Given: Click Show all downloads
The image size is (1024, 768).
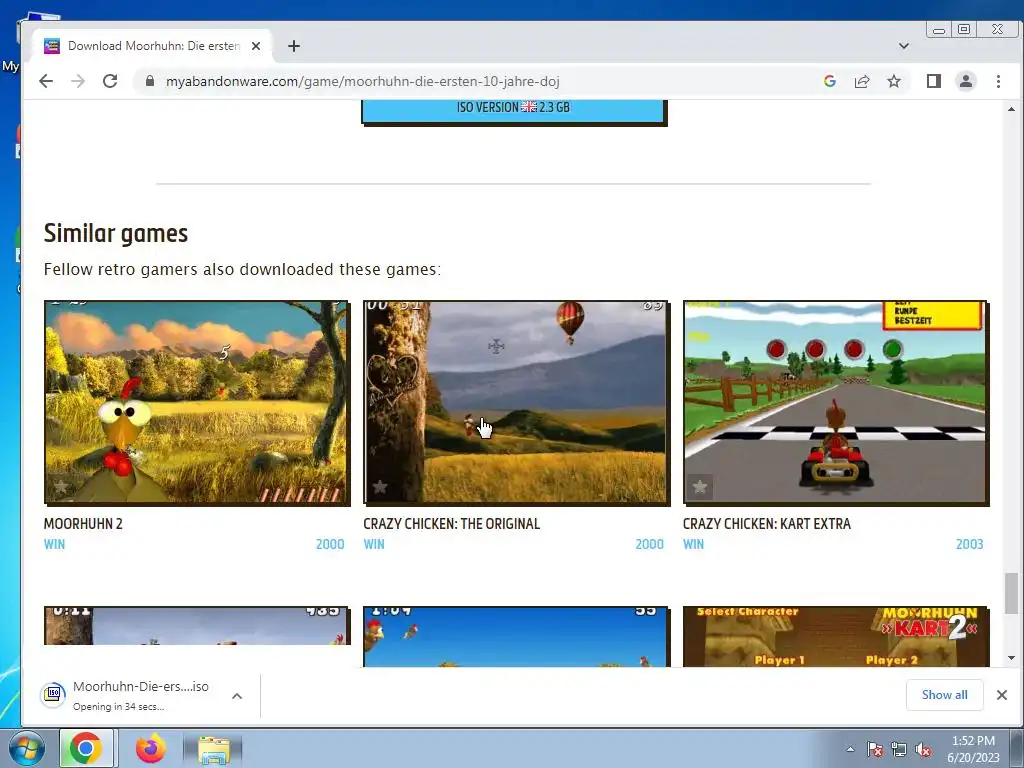Looking at the screenshot, I should tap(944, 695).
